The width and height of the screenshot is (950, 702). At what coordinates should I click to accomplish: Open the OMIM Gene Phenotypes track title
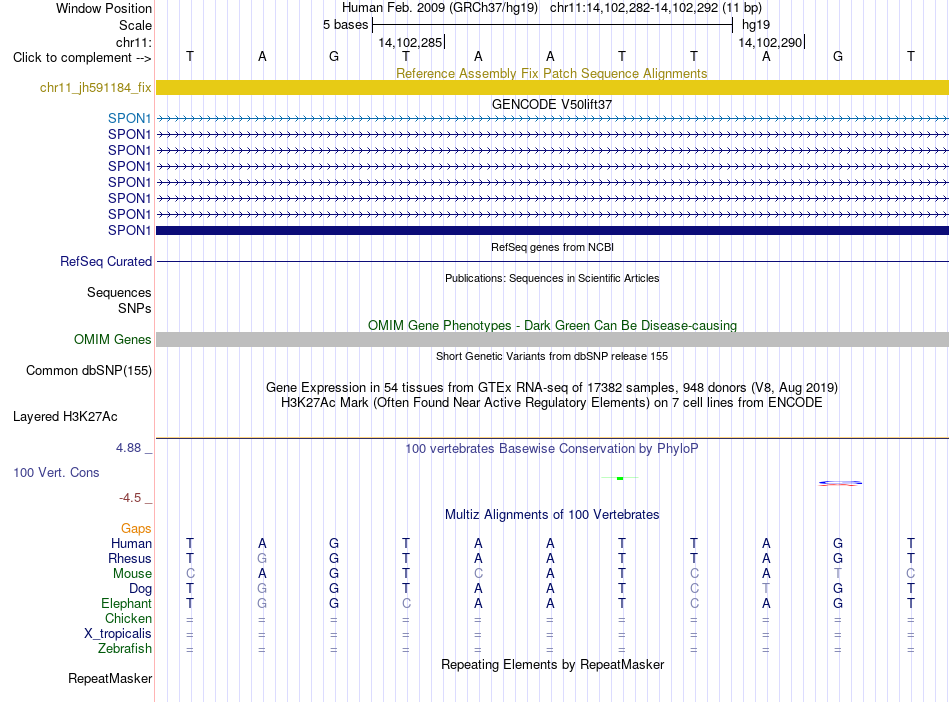(552, 325)
